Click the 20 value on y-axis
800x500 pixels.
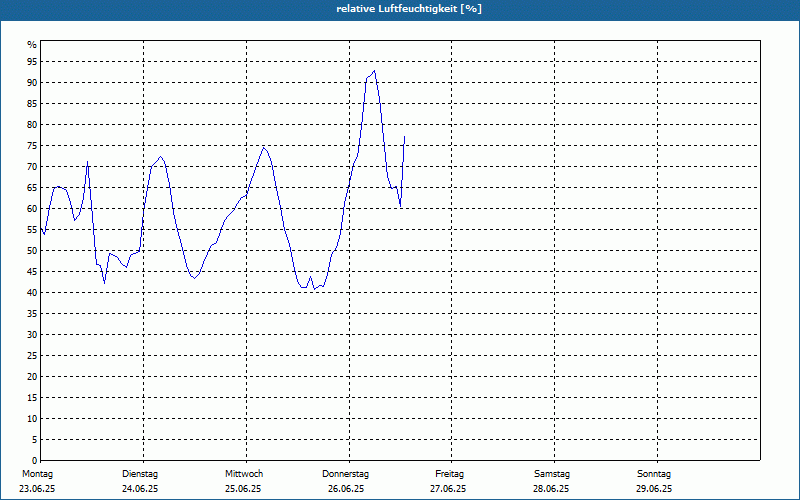point(32,377)
